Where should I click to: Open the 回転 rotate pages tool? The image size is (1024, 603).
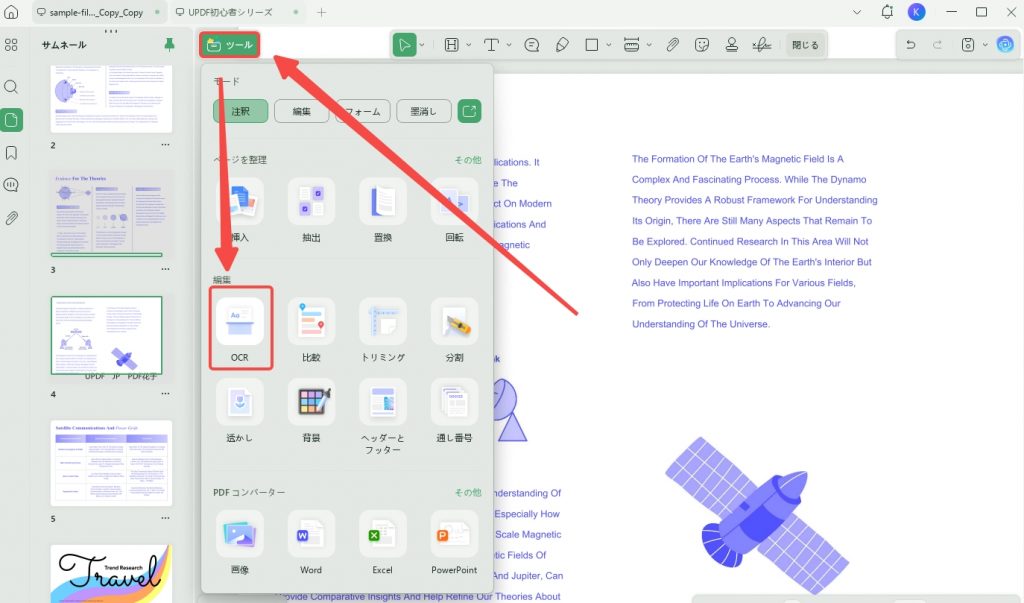455,210
